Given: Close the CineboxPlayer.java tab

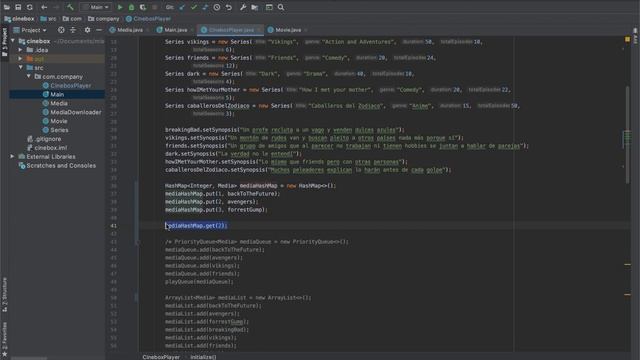Looking at the screenshot, I should 259,30.
